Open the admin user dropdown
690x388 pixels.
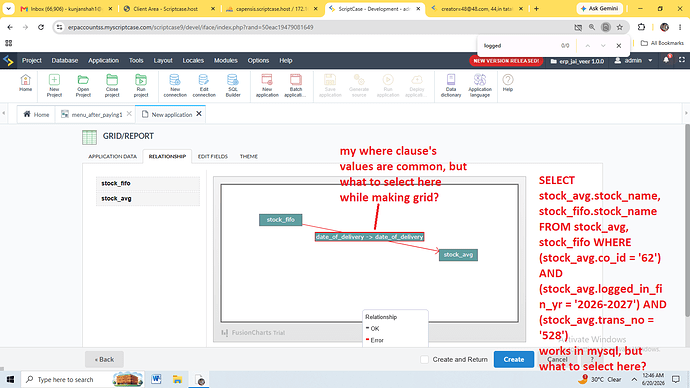[633, 60]
